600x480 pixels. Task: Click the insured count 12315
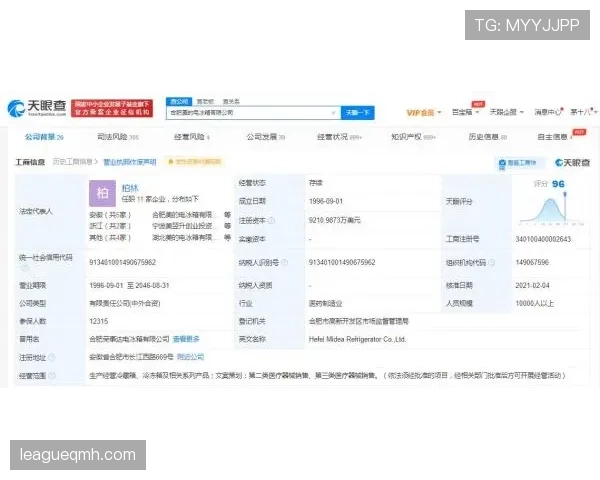coord(98,321)
